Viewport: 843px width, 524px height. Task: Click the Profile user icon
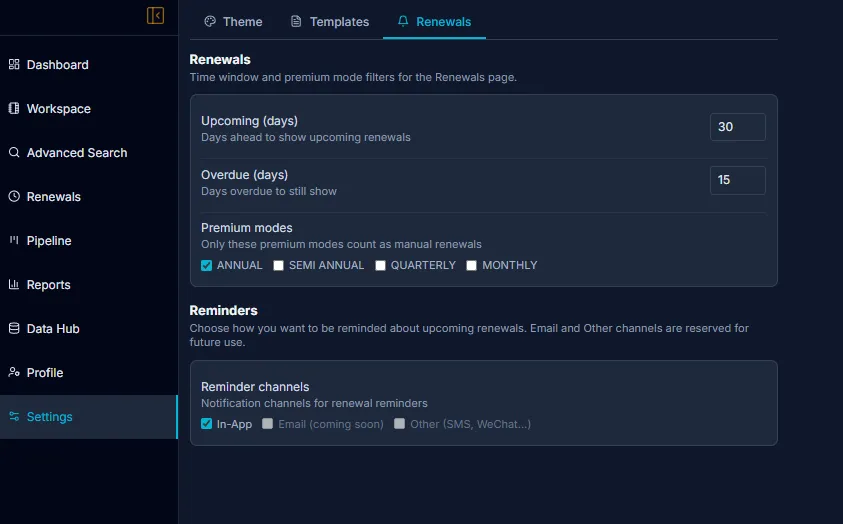pyautogui.click(x=14, y=372)
